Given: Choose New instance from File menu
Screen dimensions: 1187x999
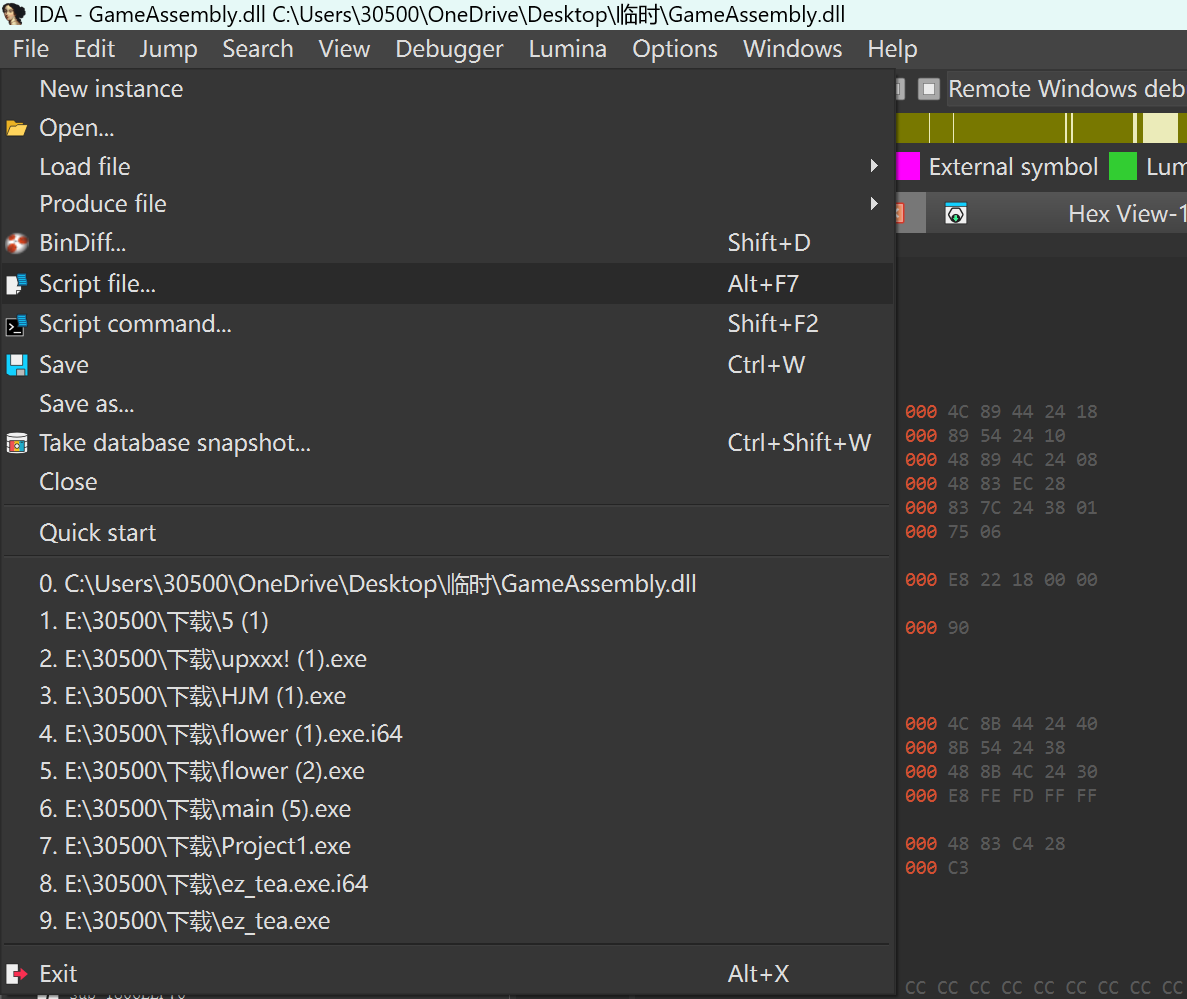Looking at the screenshot, I should coord(447,89).
